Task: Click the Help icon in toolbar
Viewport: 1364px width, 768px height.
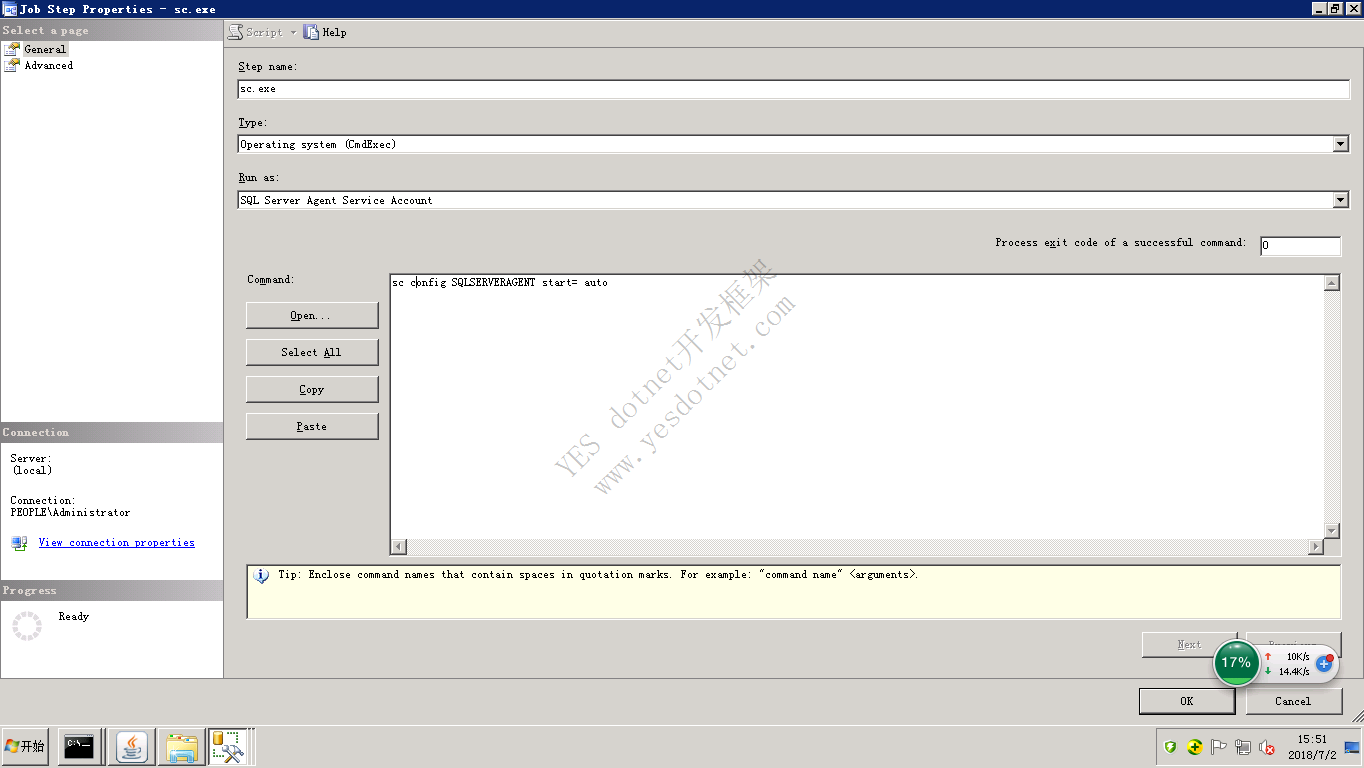Action: pos(311,32)
